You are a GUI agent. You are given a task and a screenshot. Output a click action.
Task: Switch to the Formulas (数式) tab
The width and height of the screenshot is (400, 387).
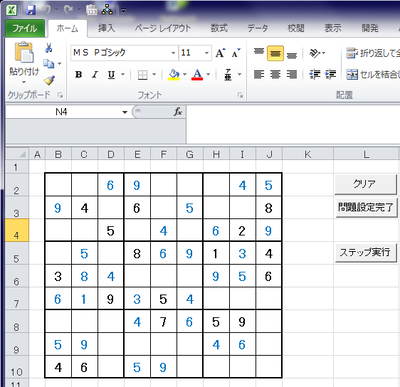pyautogui.click(x=219, y=28)
